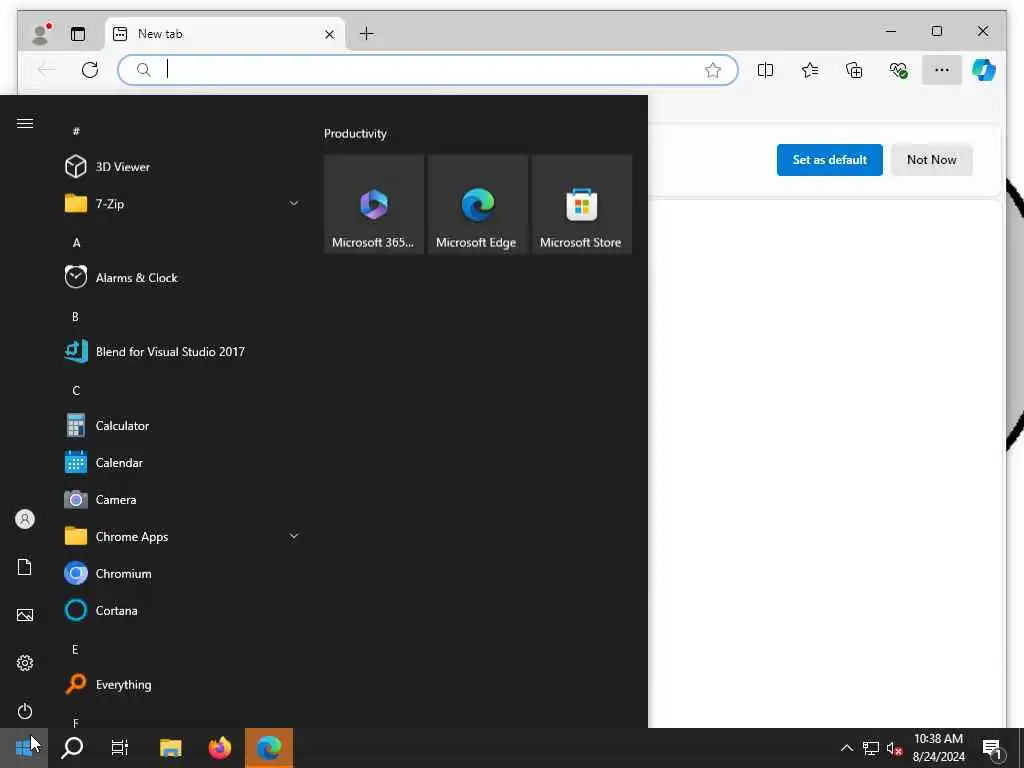Add this page to favorites star
Screen dimensions: 1024x768
tap(712, 70)
